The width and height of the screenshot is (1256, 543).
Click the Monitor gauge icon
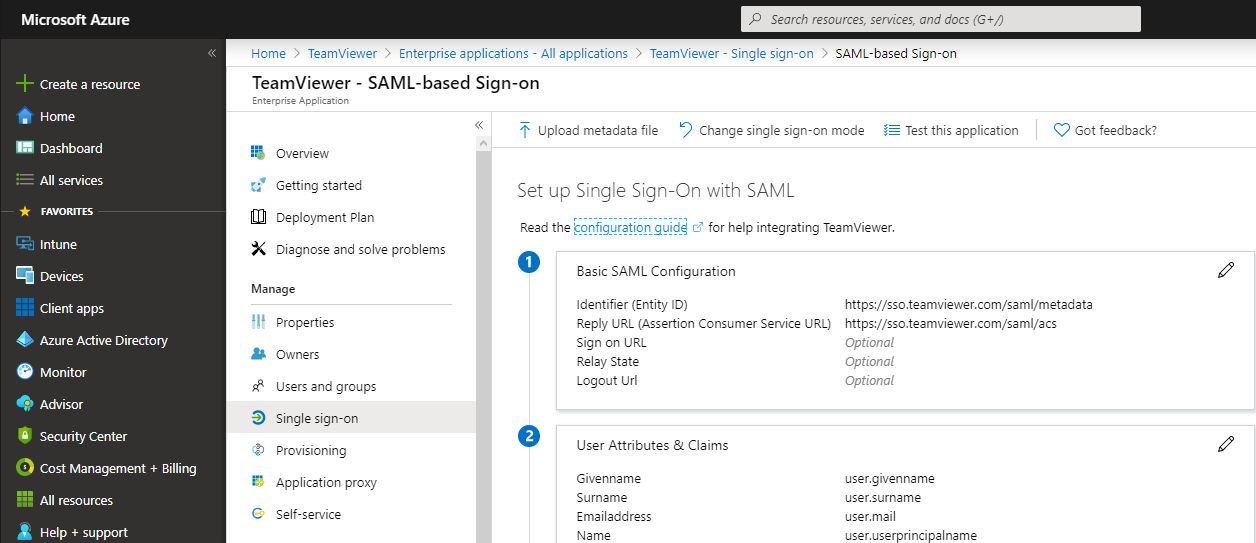[25, 372]
